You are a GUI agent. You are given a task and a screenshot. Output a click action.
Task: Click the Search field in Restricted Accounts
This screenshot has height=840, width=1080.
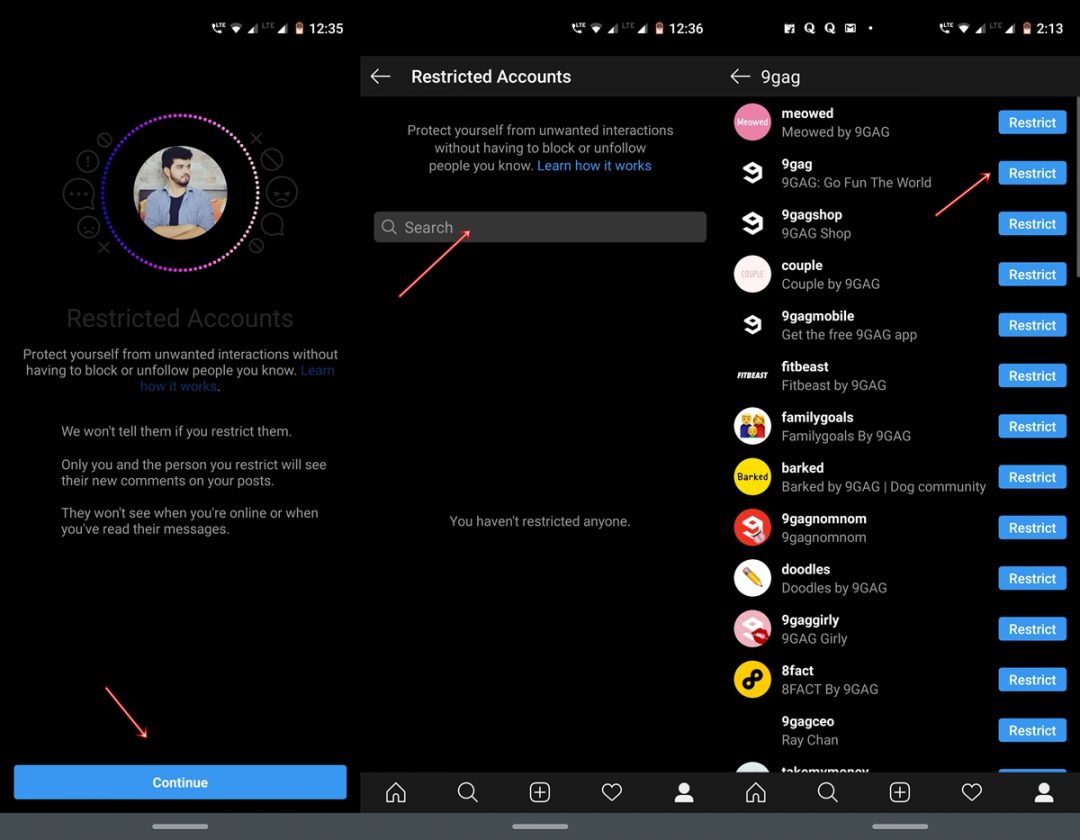[x=540, y=227]
